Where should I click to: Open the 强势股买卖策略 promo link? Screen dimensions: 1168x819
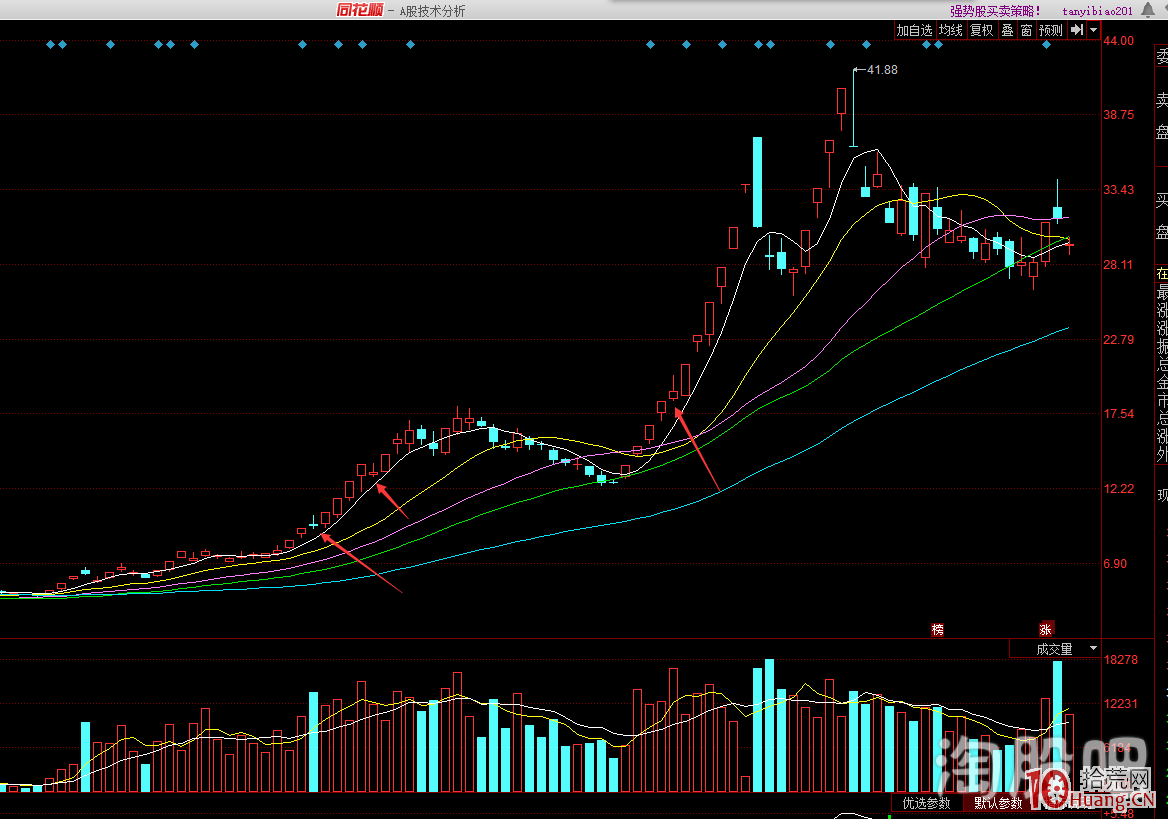click(x=995, y=11)
